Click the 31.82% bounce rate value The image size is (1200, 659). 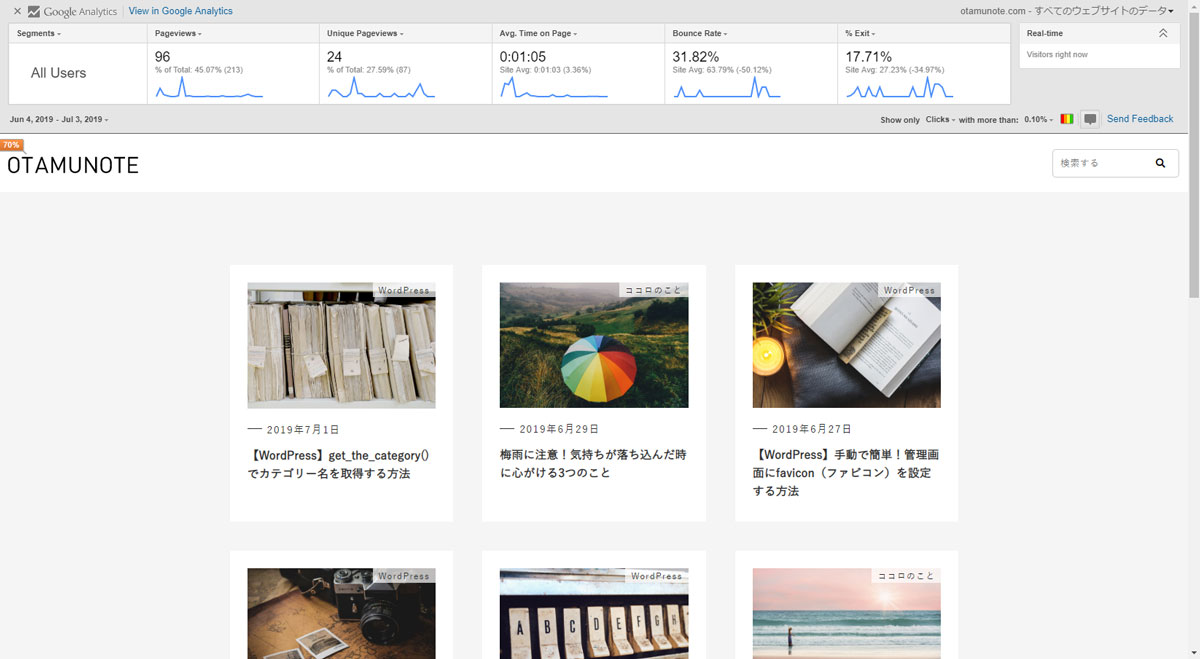[695, 57]
